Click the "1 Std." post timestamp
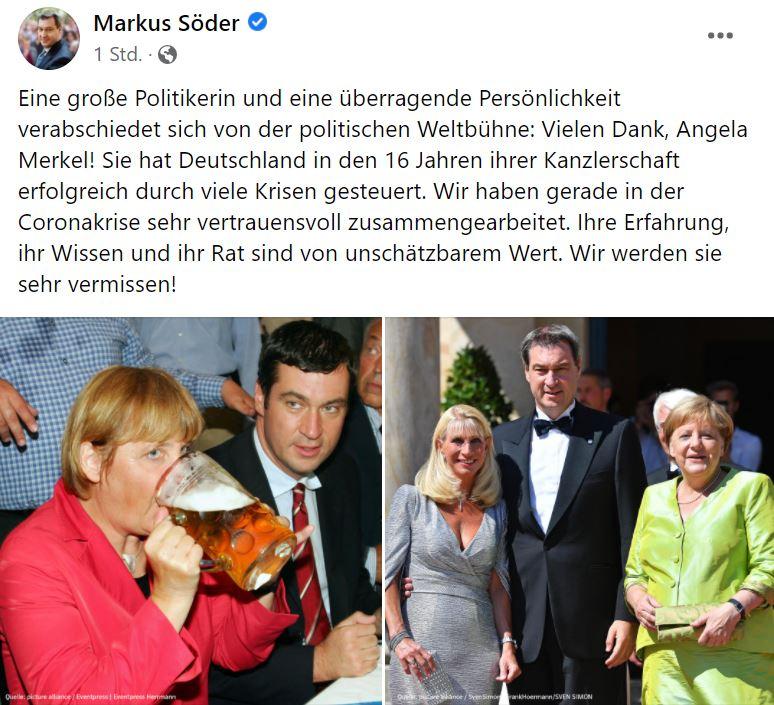 (x=118, y=54)
